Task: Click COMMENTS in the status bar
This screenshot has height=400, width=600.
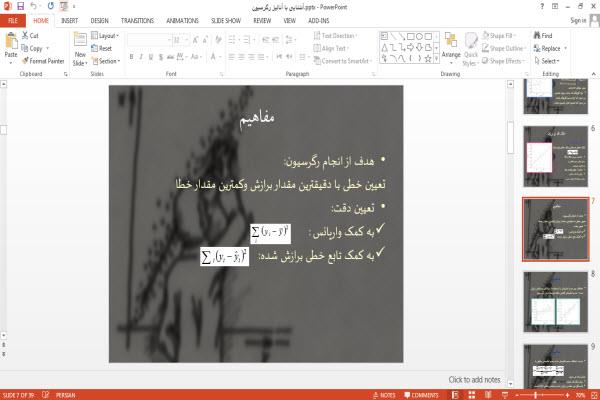Action: tap(421, 395)
